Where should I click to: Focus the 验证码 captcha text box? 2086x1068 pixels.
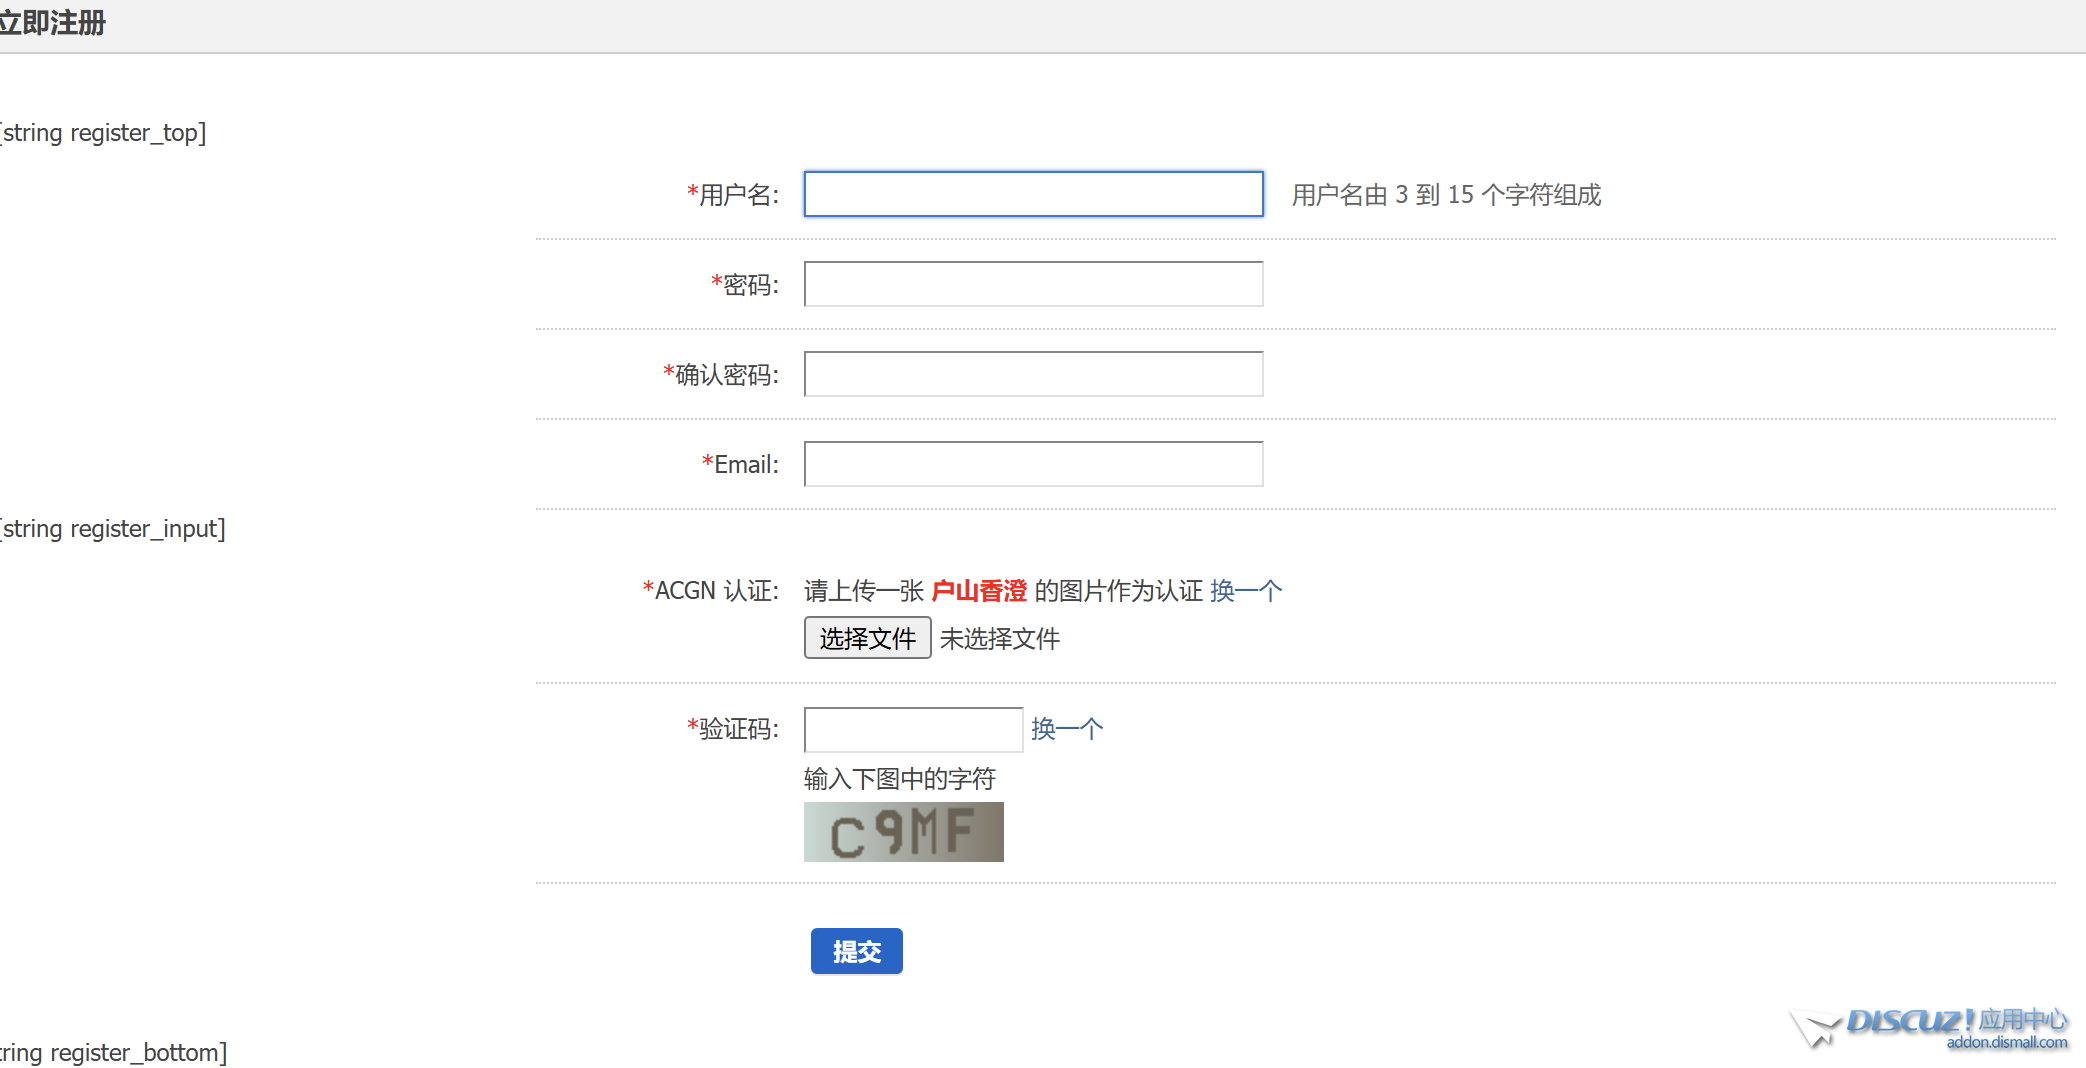pyautogui.click(x=913, y=729)
